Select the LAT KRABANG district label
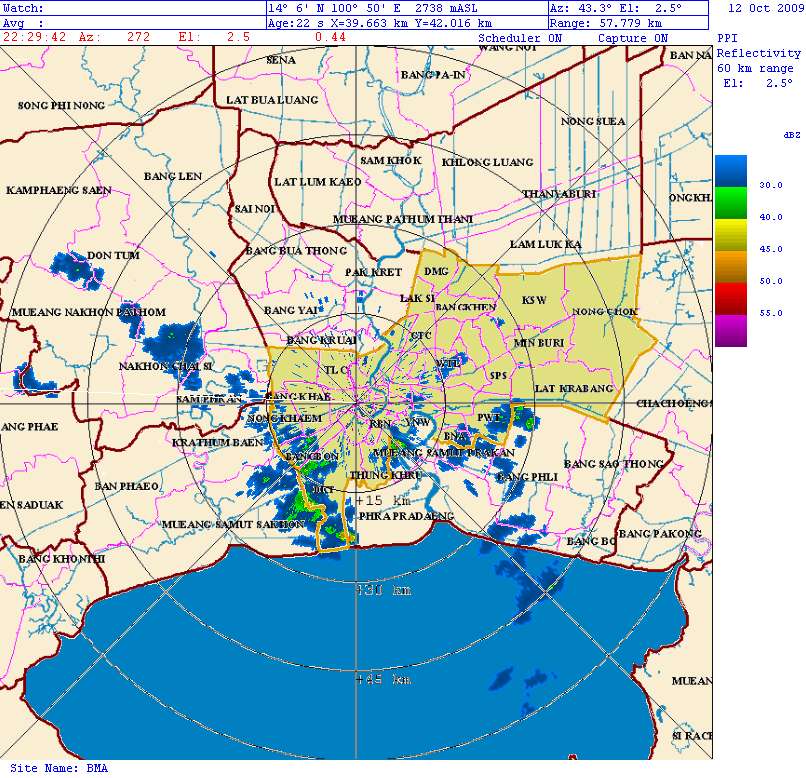The height and width of the screenshot is (778, 806). pyautogui.click(x=573, y=388)
